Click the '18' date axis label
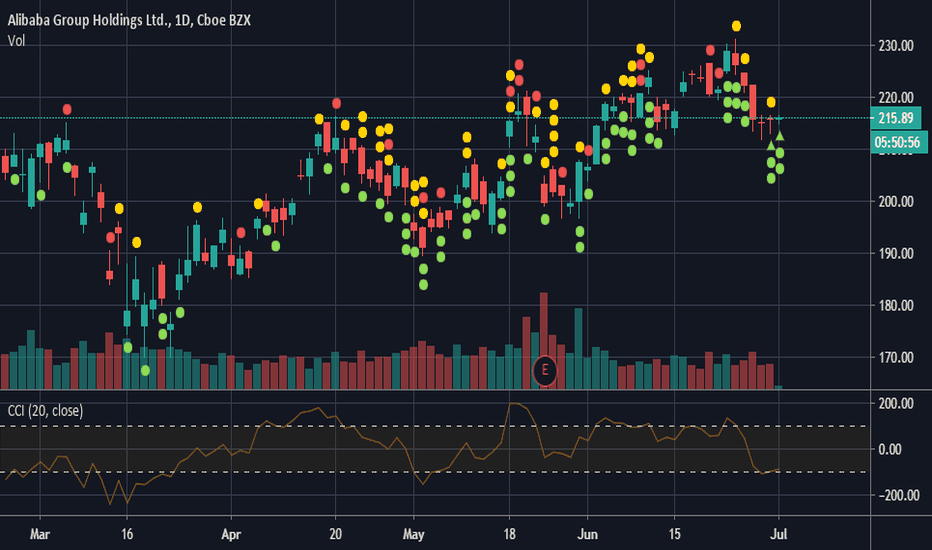Viewport: 932px width, 550px height. (x=509, y=534)
